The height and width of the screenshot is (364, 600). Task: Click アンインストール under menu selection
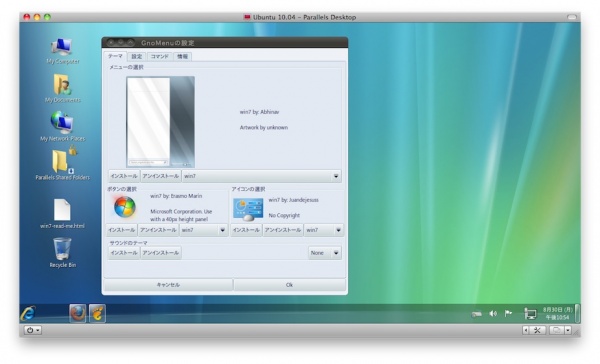click(x=161, y=176)
